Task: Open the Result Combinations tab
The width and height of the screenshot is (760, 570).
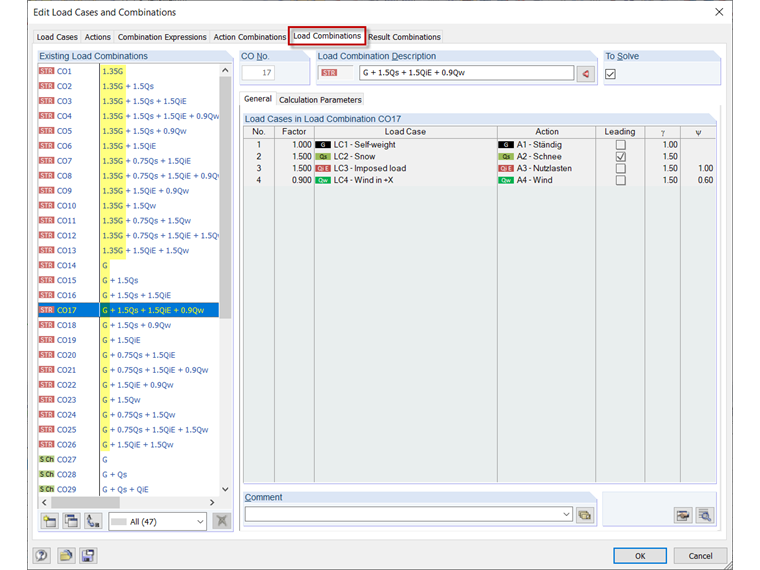Action: coord(404,37)
